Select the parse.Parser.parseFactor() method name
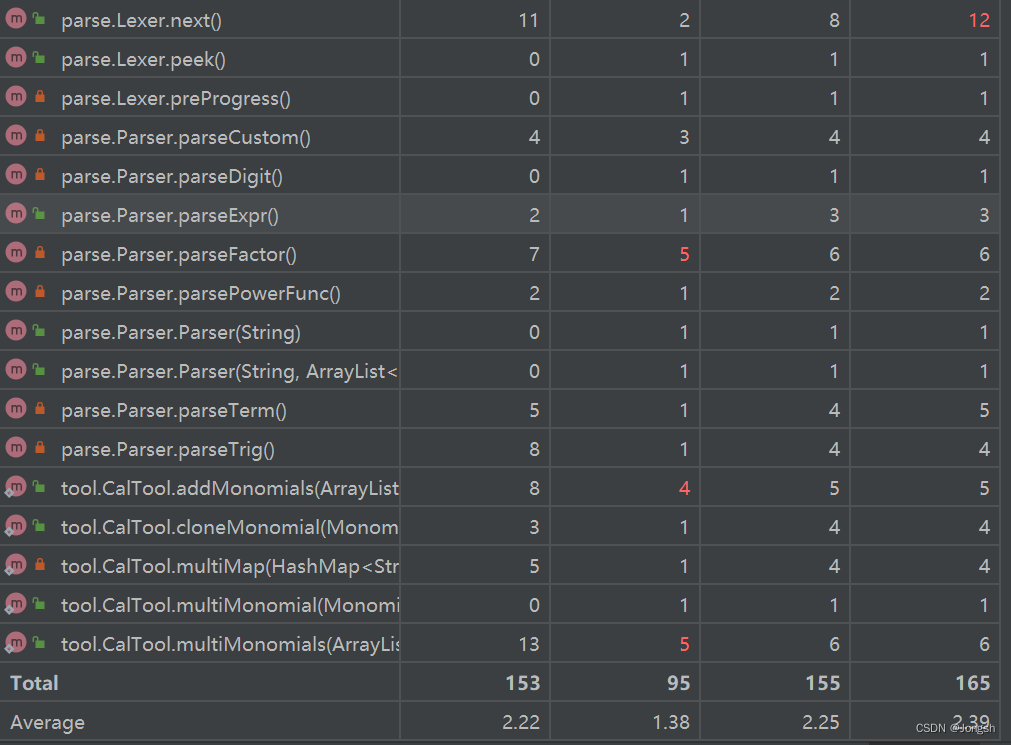 pos(179,255)
